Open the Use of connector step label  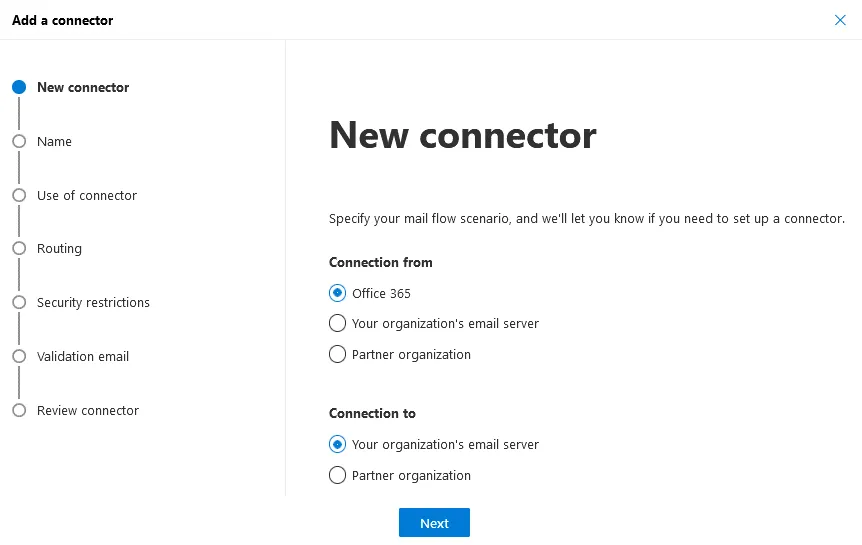87,195
